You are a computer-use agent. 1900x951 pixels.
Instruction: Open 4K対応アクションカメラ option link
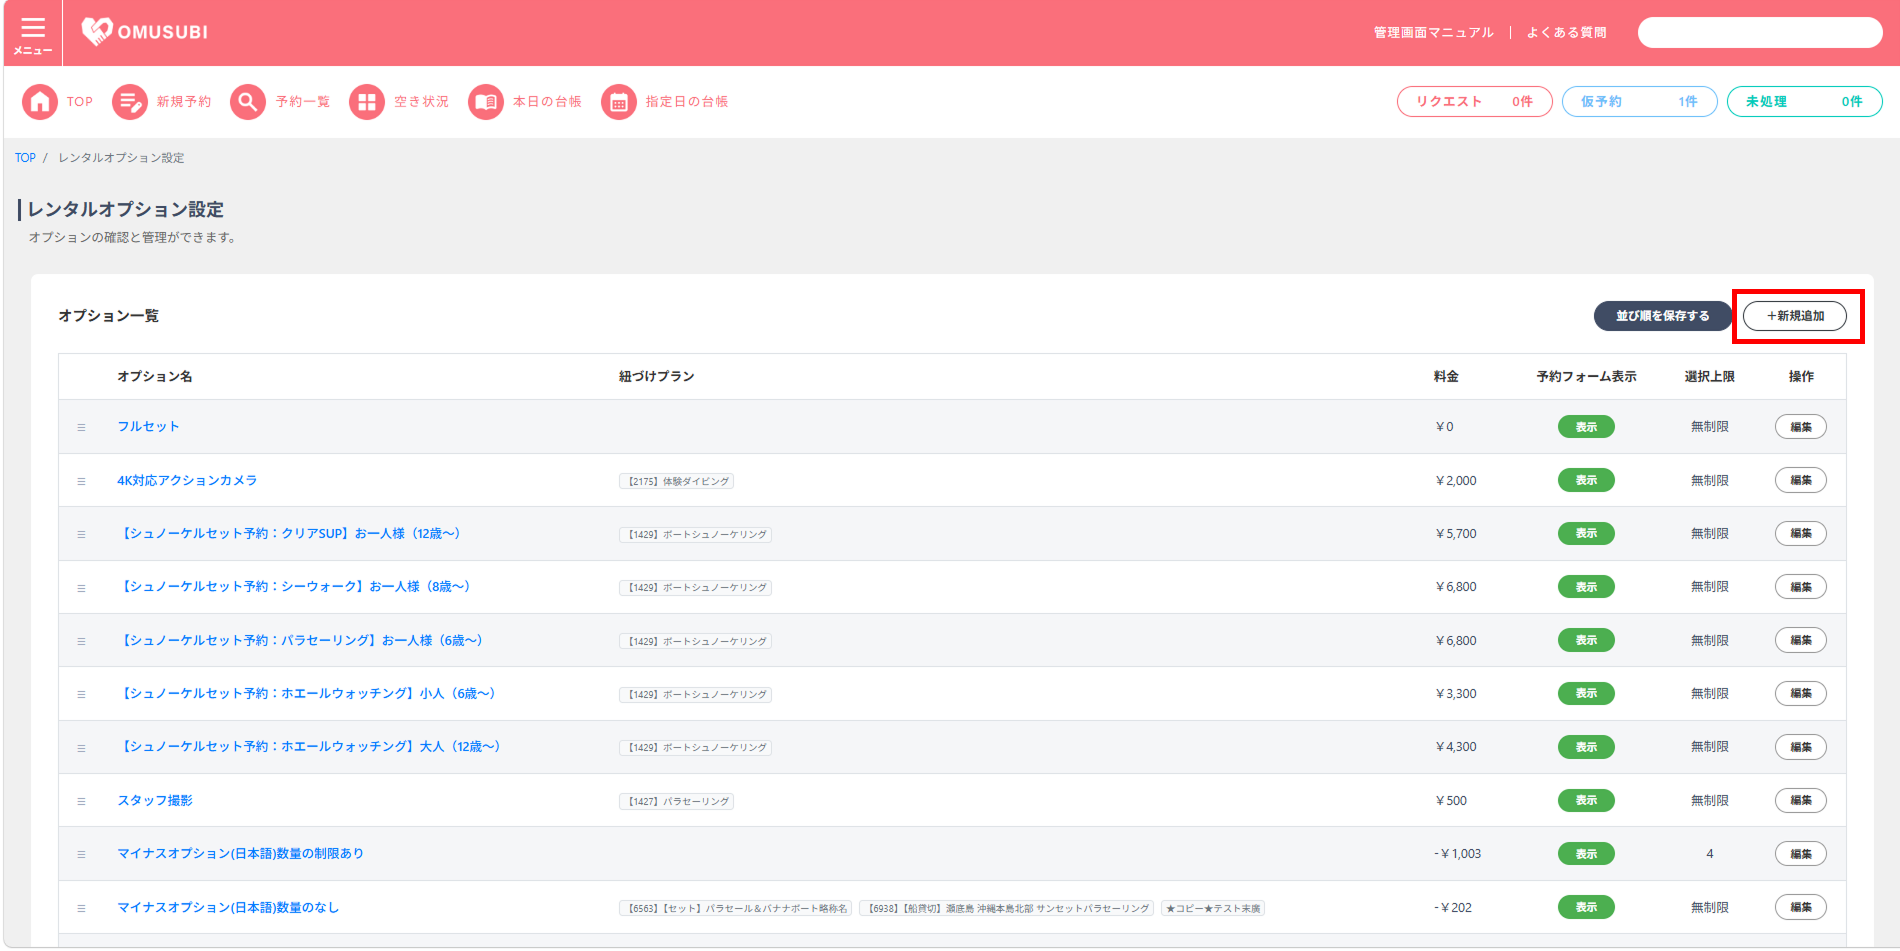point(187,481)
